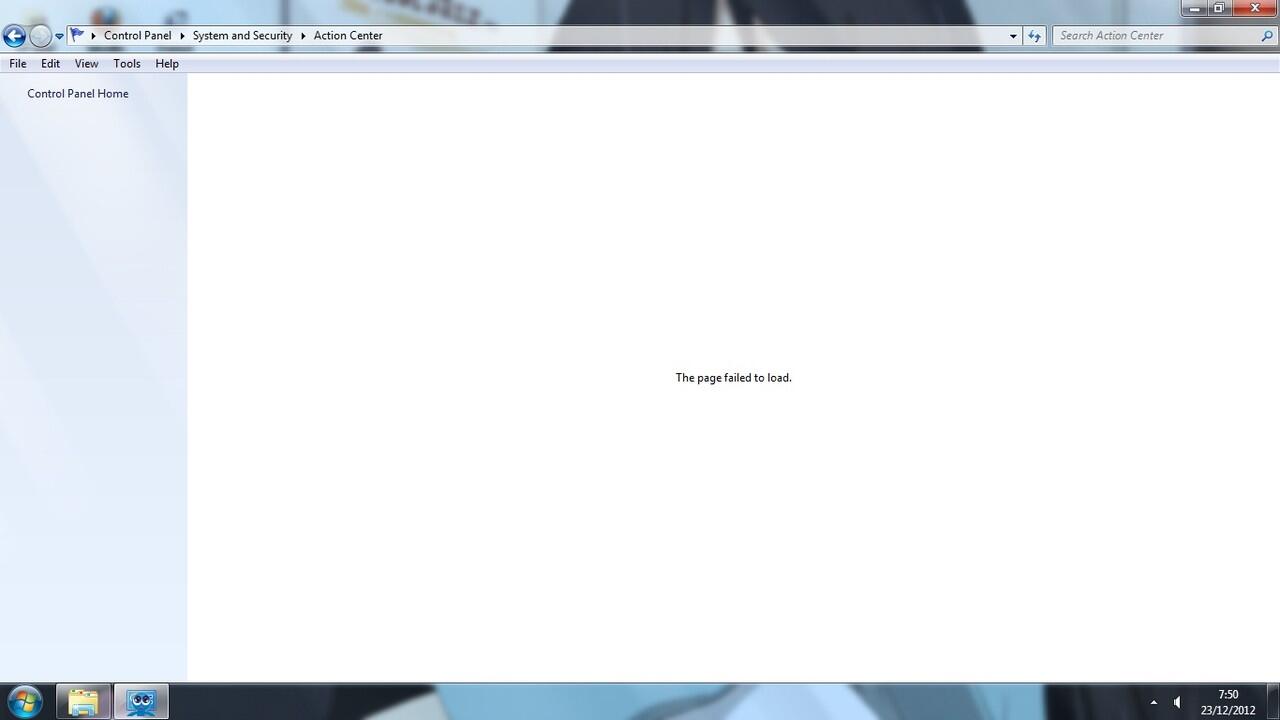Open the Edit menu
This screenshot has width=1280, height=720.
[x=51, y=64]
